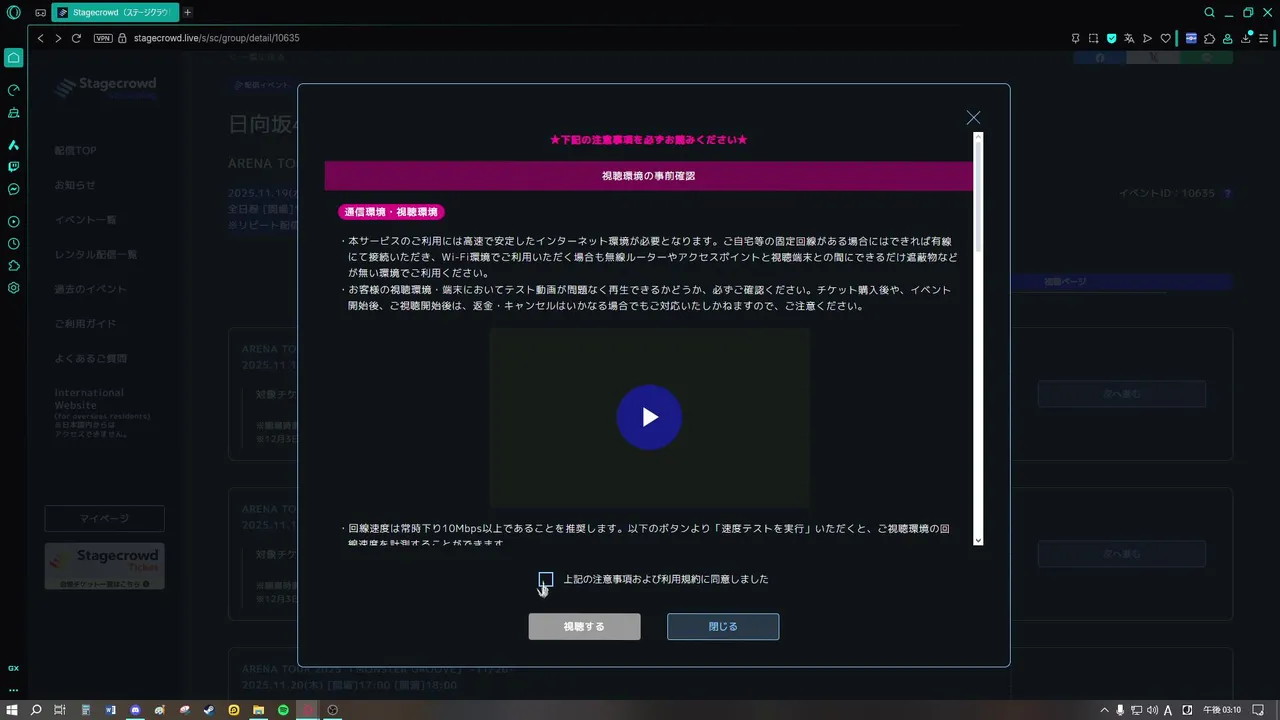Open the tab search magnifier icon
The width and height of the screenshot is (1280, 720).
(x=1210, y=13)
